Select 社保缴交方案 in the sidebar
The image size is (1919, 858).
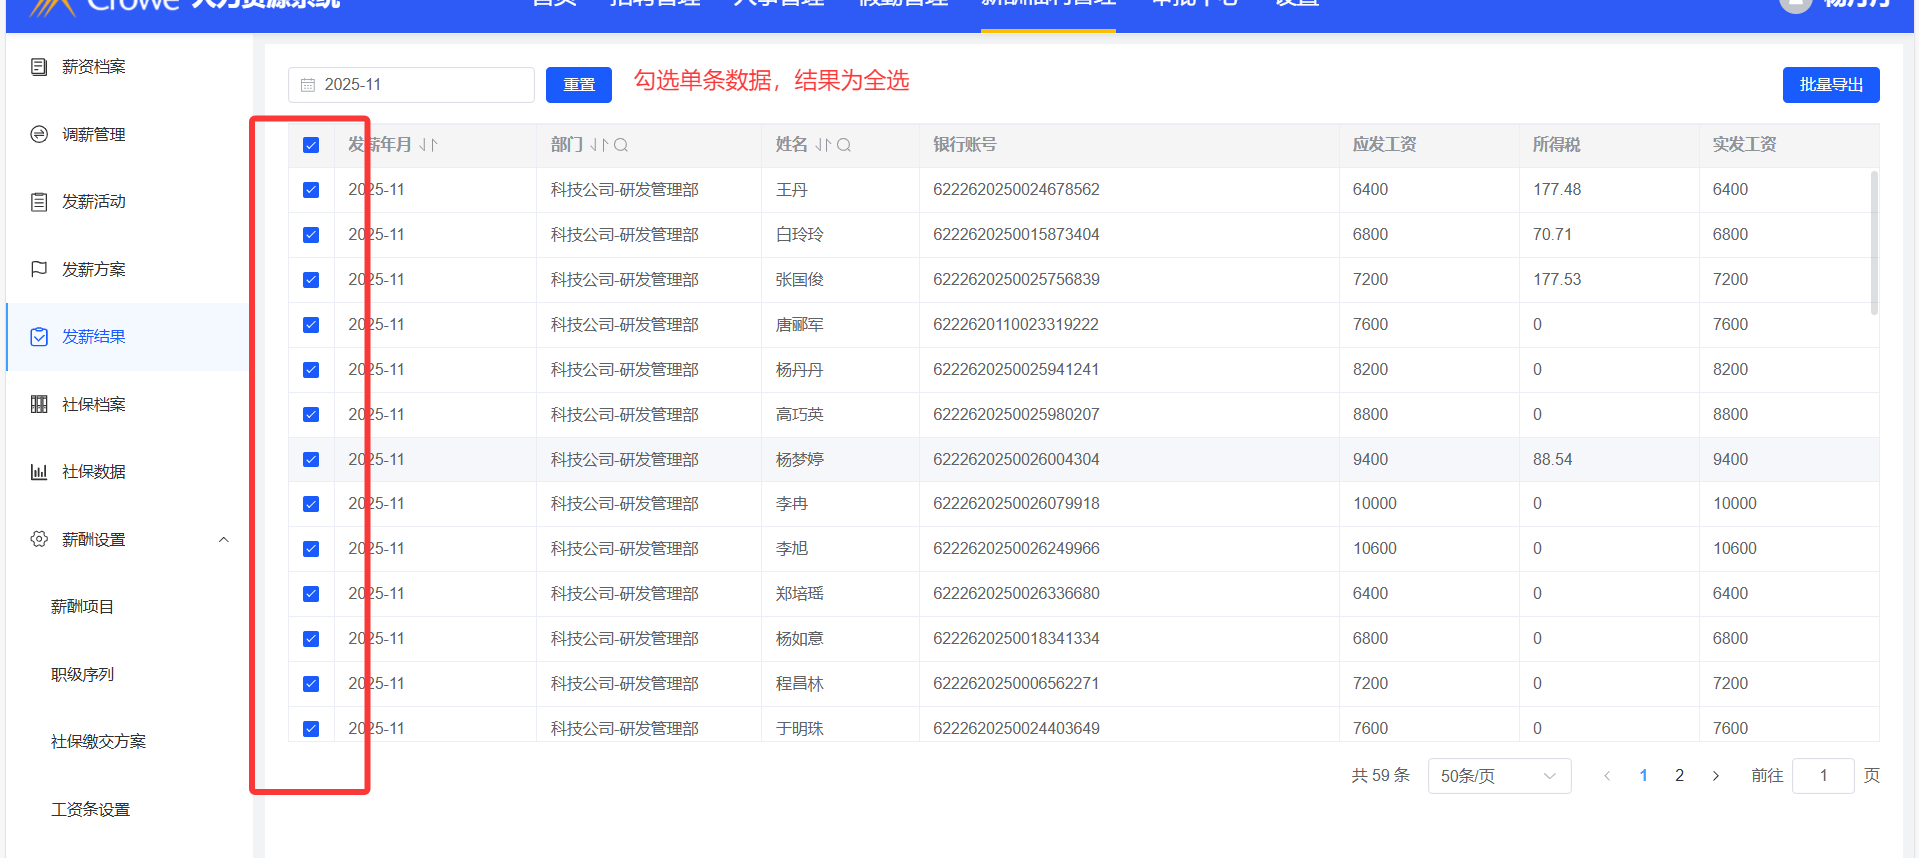pos(98,742)
